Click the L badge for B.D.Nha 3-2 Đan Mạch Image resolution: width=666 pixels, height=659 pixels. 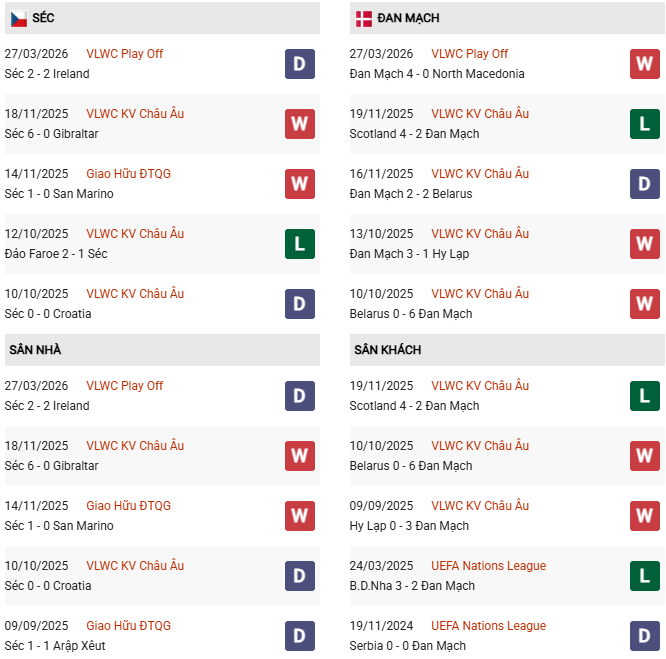pyautogui.click(x=645, y=576)
